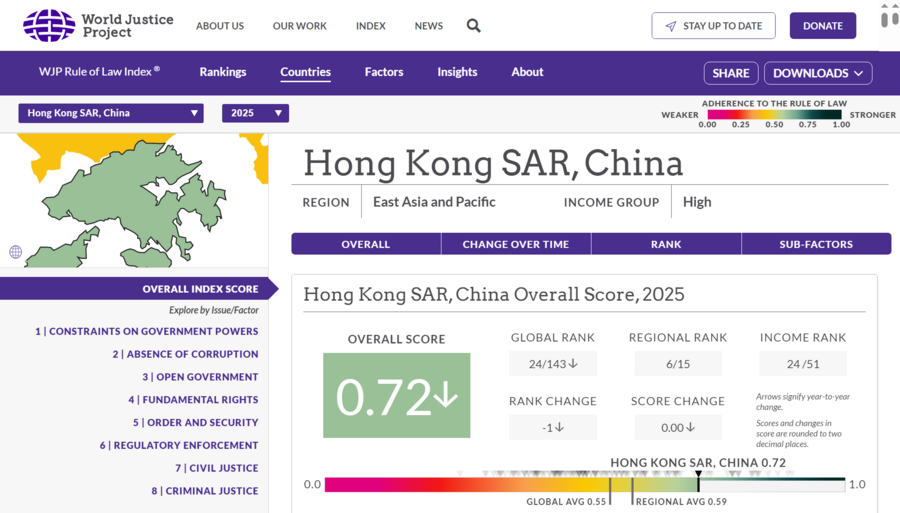Image resolution: width=900 pixels, height=513 pixels.
Task: Open the Factors section
Action: [x=384, y=72]
